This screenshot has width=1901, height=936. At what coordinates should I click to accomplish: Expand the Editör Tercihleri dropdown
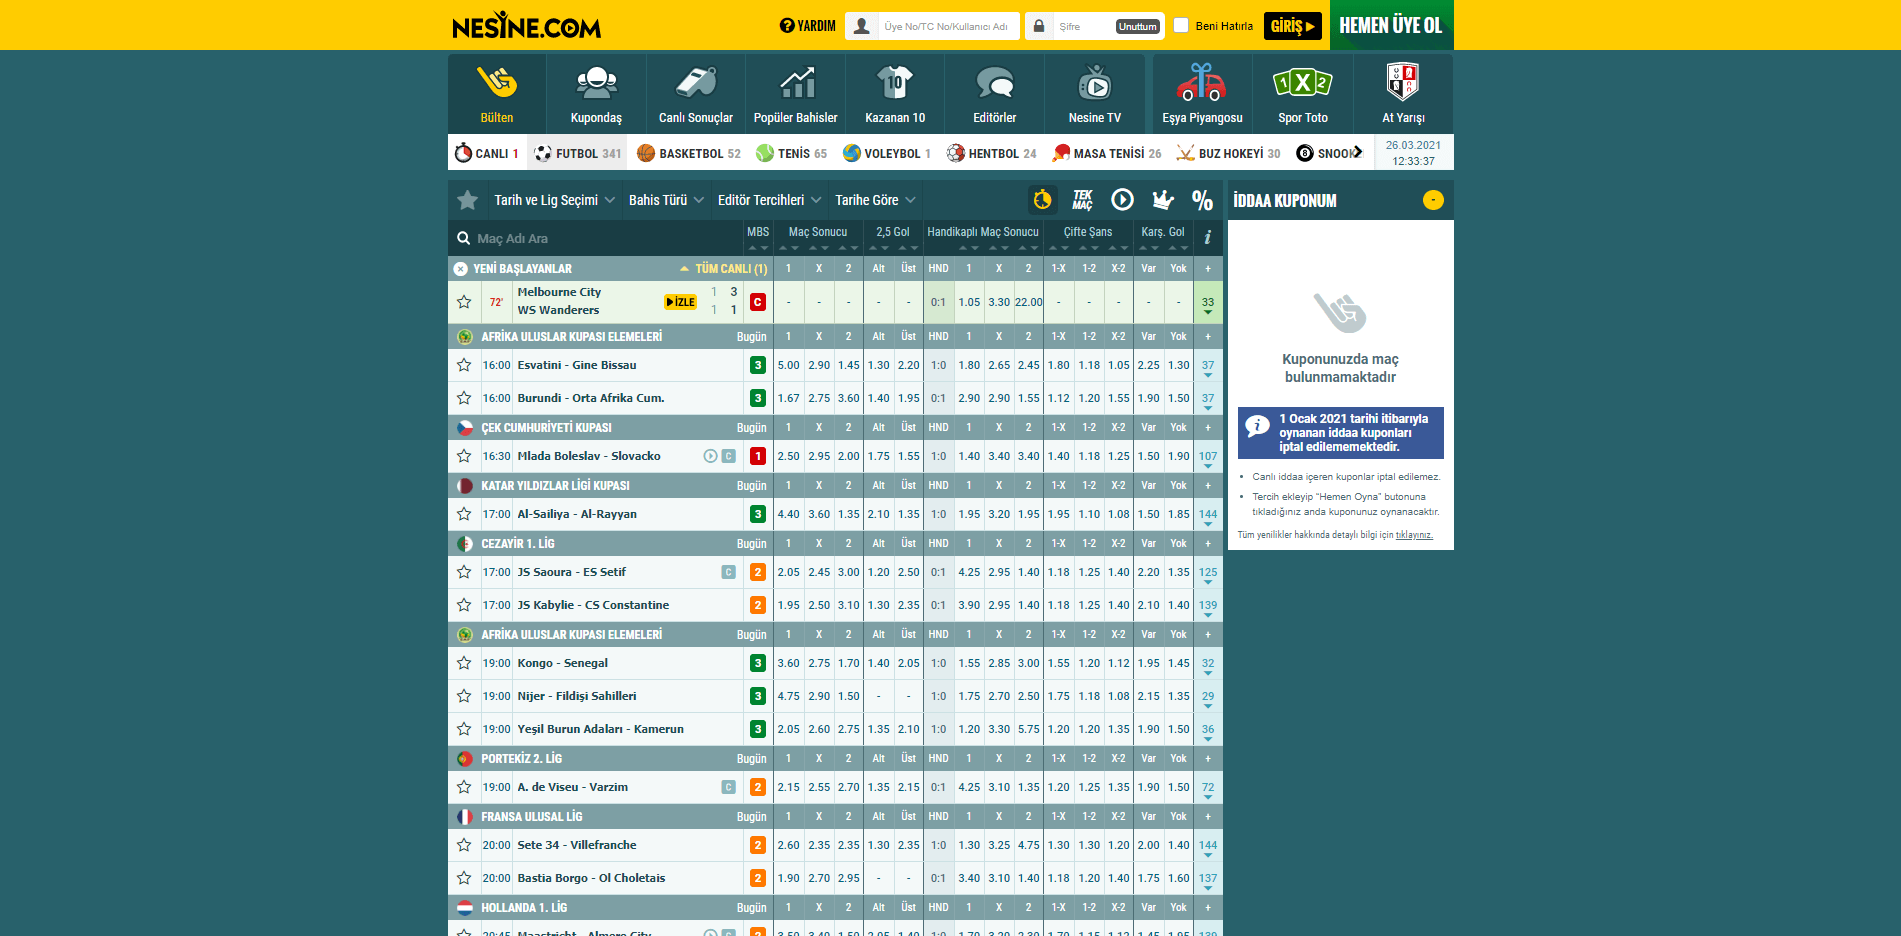click(769, 200)
